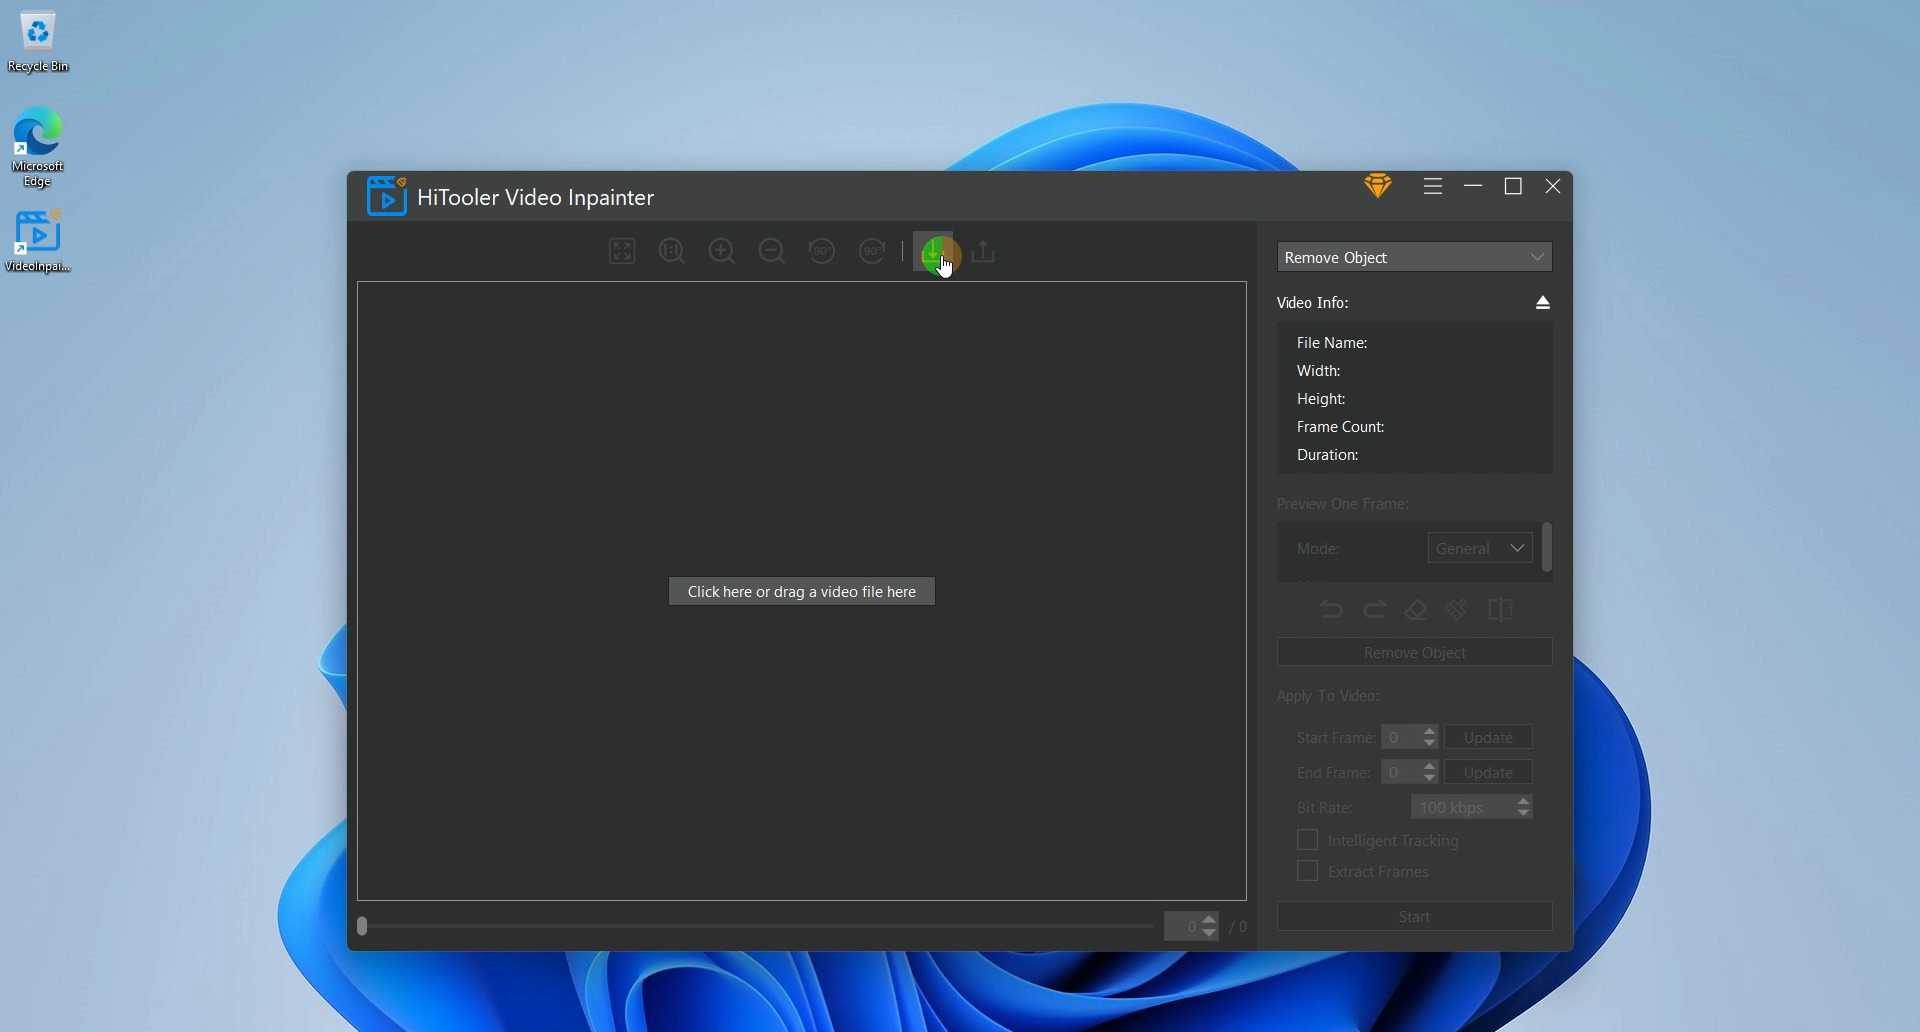
Task: Select the Fit to Screen tool
Action: (621, 251)
